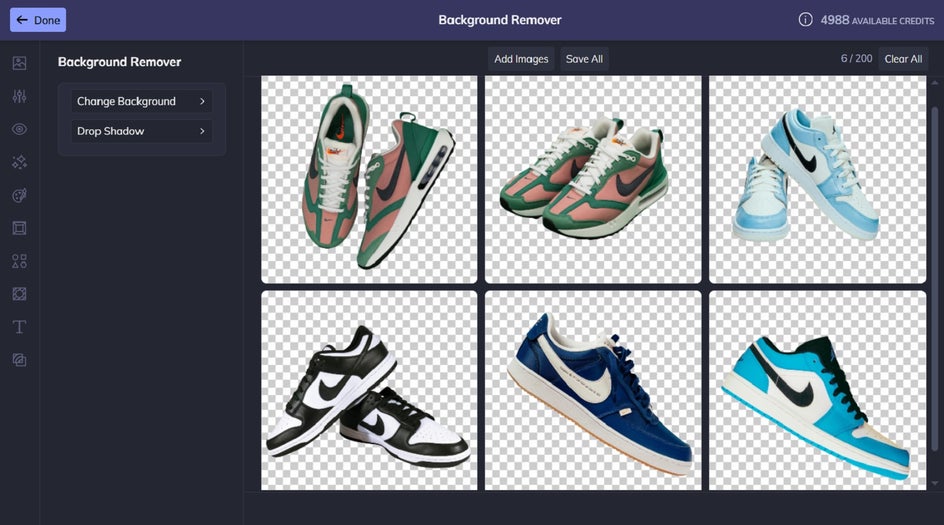The image size is (944, 525).
Task: Select the light blue Jordan pair thumbnail
Action: [818, 179]
